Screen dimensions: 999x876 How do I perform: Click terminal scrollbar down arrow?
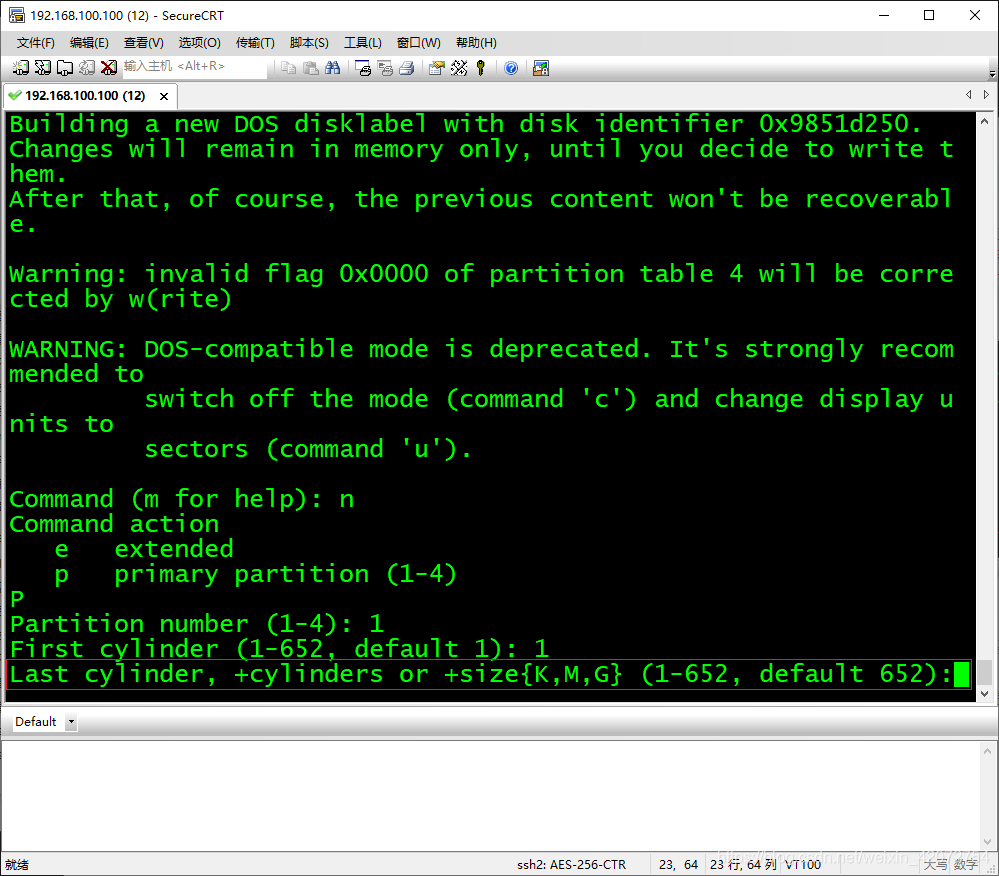pyautogui.click(x=984, y=693)
